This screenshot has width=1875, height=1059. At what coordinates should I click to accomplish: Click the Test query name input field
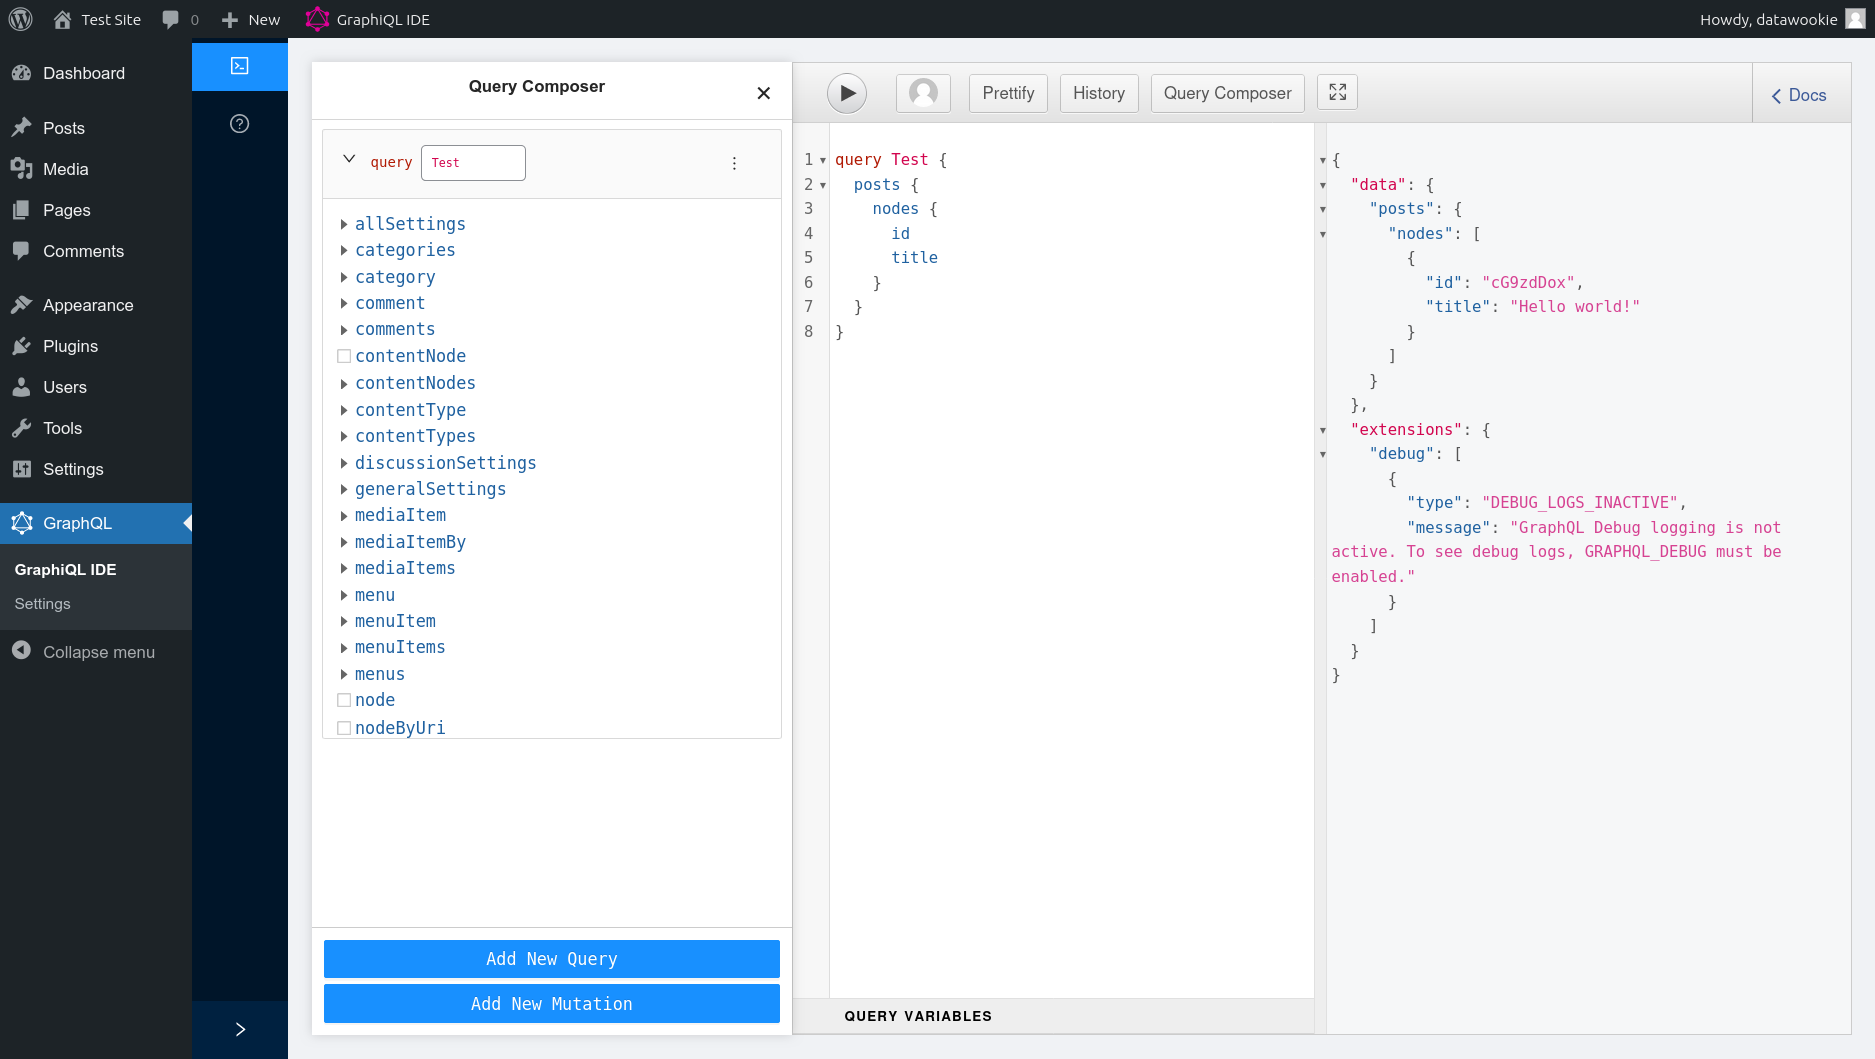[x=473, y=162]
